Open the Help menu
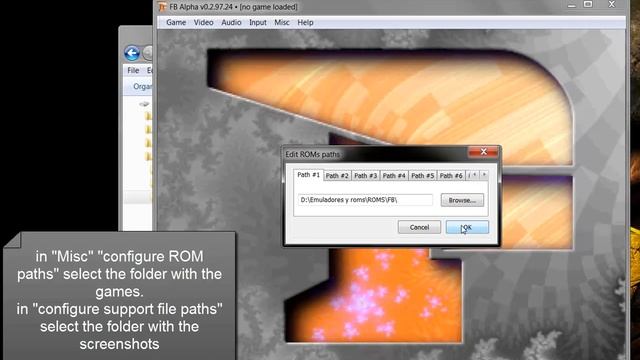 tap(305, 22)
